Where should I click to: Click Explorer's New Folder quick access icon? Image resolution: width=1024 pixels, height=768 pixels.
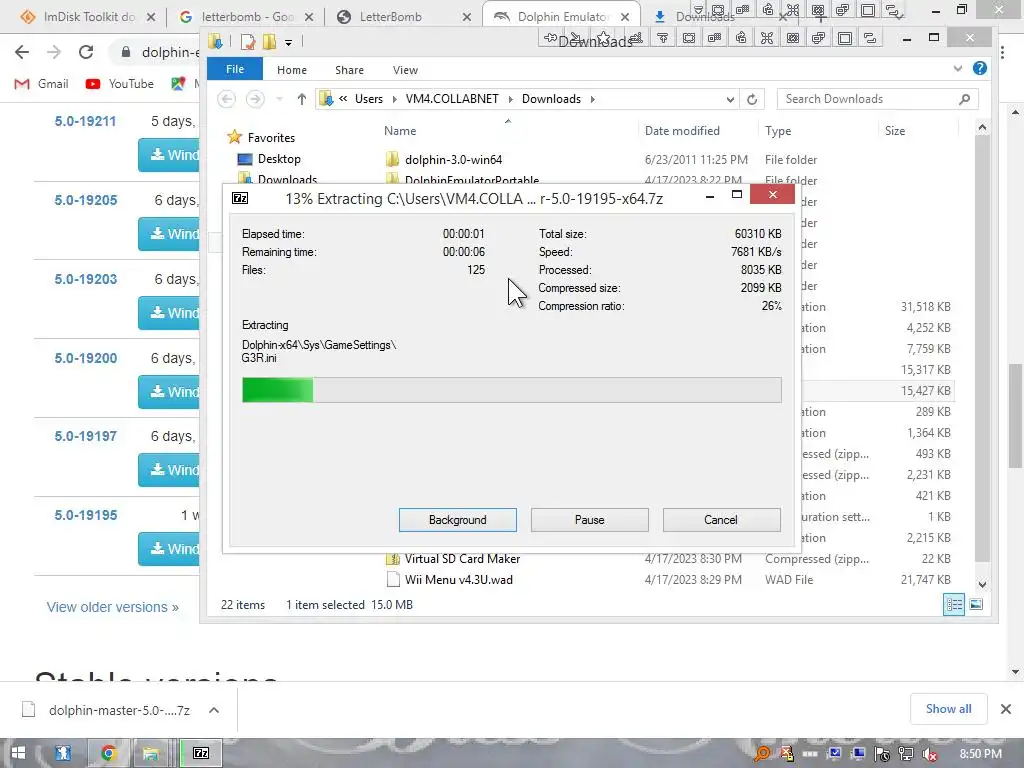[x=269, y=42]
